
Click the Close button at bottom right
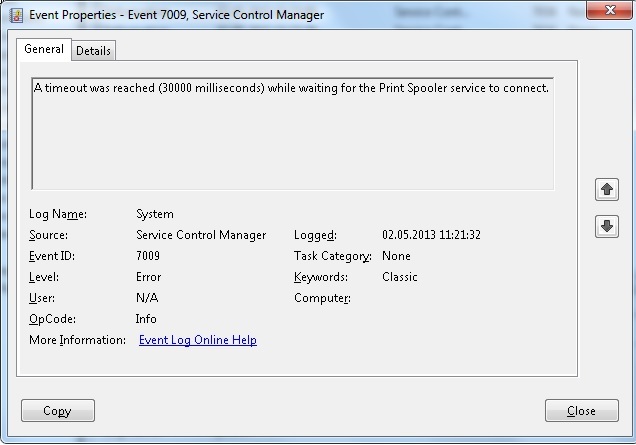[581, 411]
